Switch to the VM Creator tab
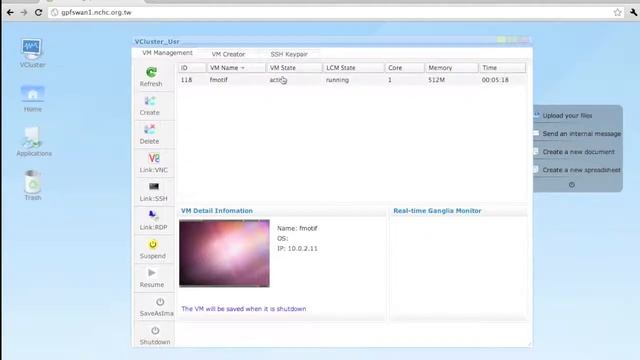The height and width of the screenshot is (360, 640). (228, 54)
